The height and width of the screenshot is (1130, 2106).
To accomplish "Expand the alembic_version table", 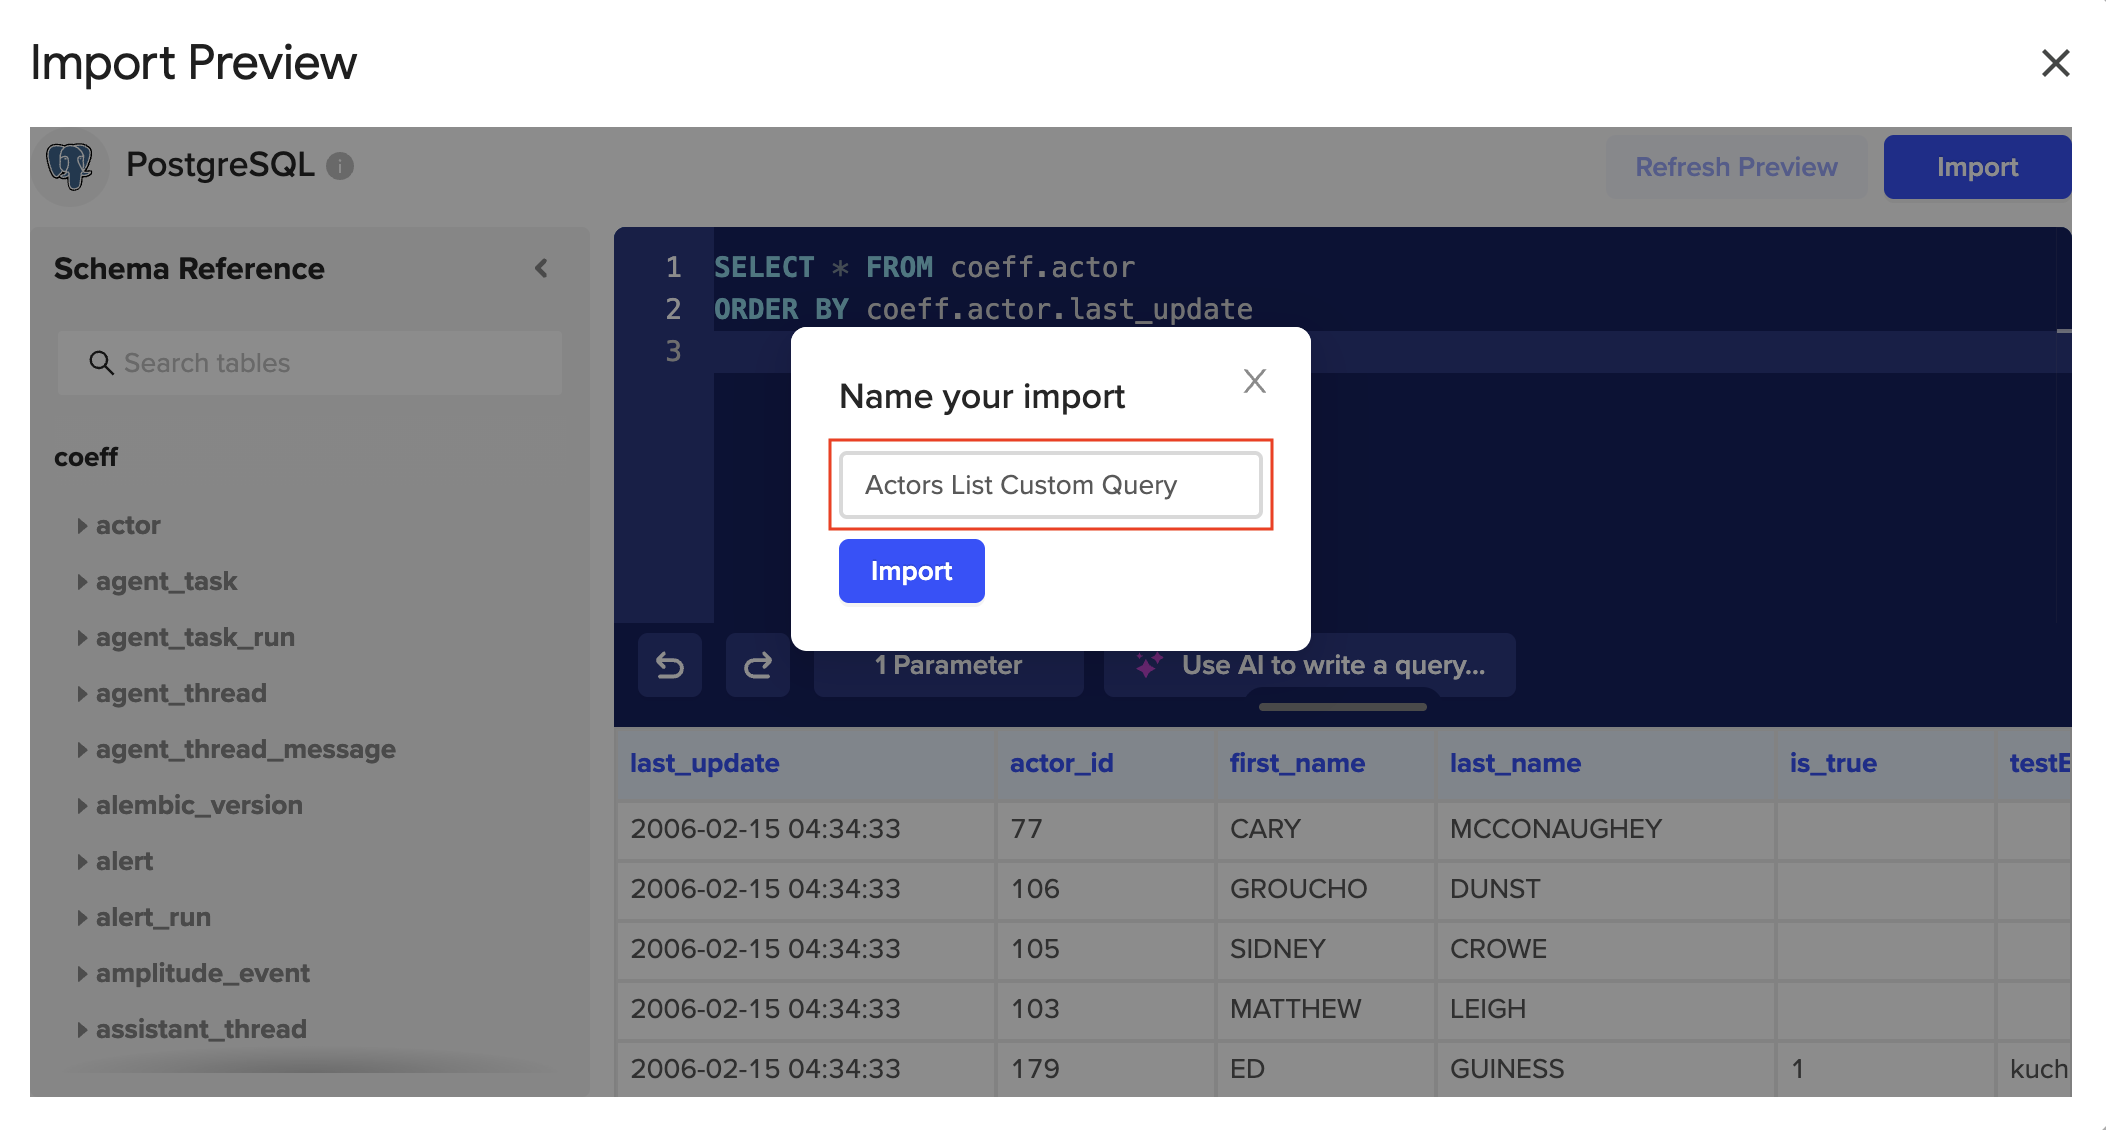I will [x=82, y=806].
